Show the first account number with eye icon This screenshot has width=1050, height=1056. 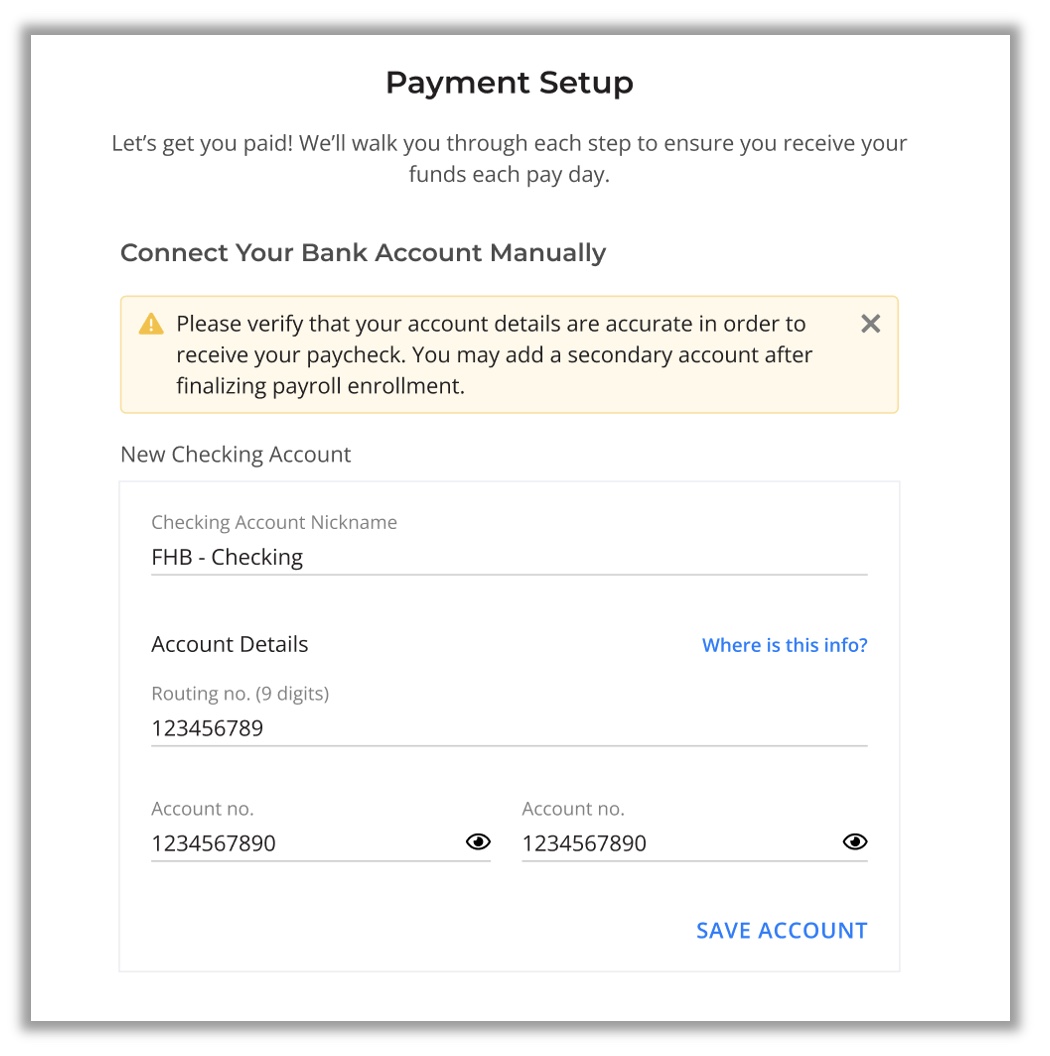[x=478, y=842]
